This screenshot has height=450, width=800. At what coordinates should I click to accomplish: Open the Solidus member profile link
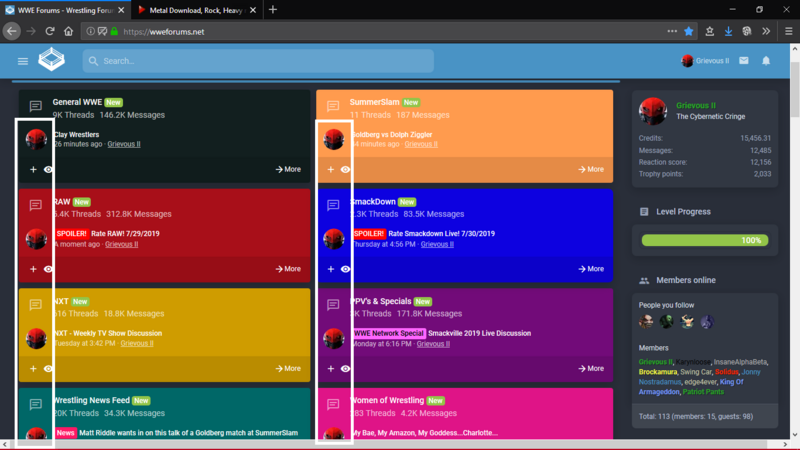727,372
